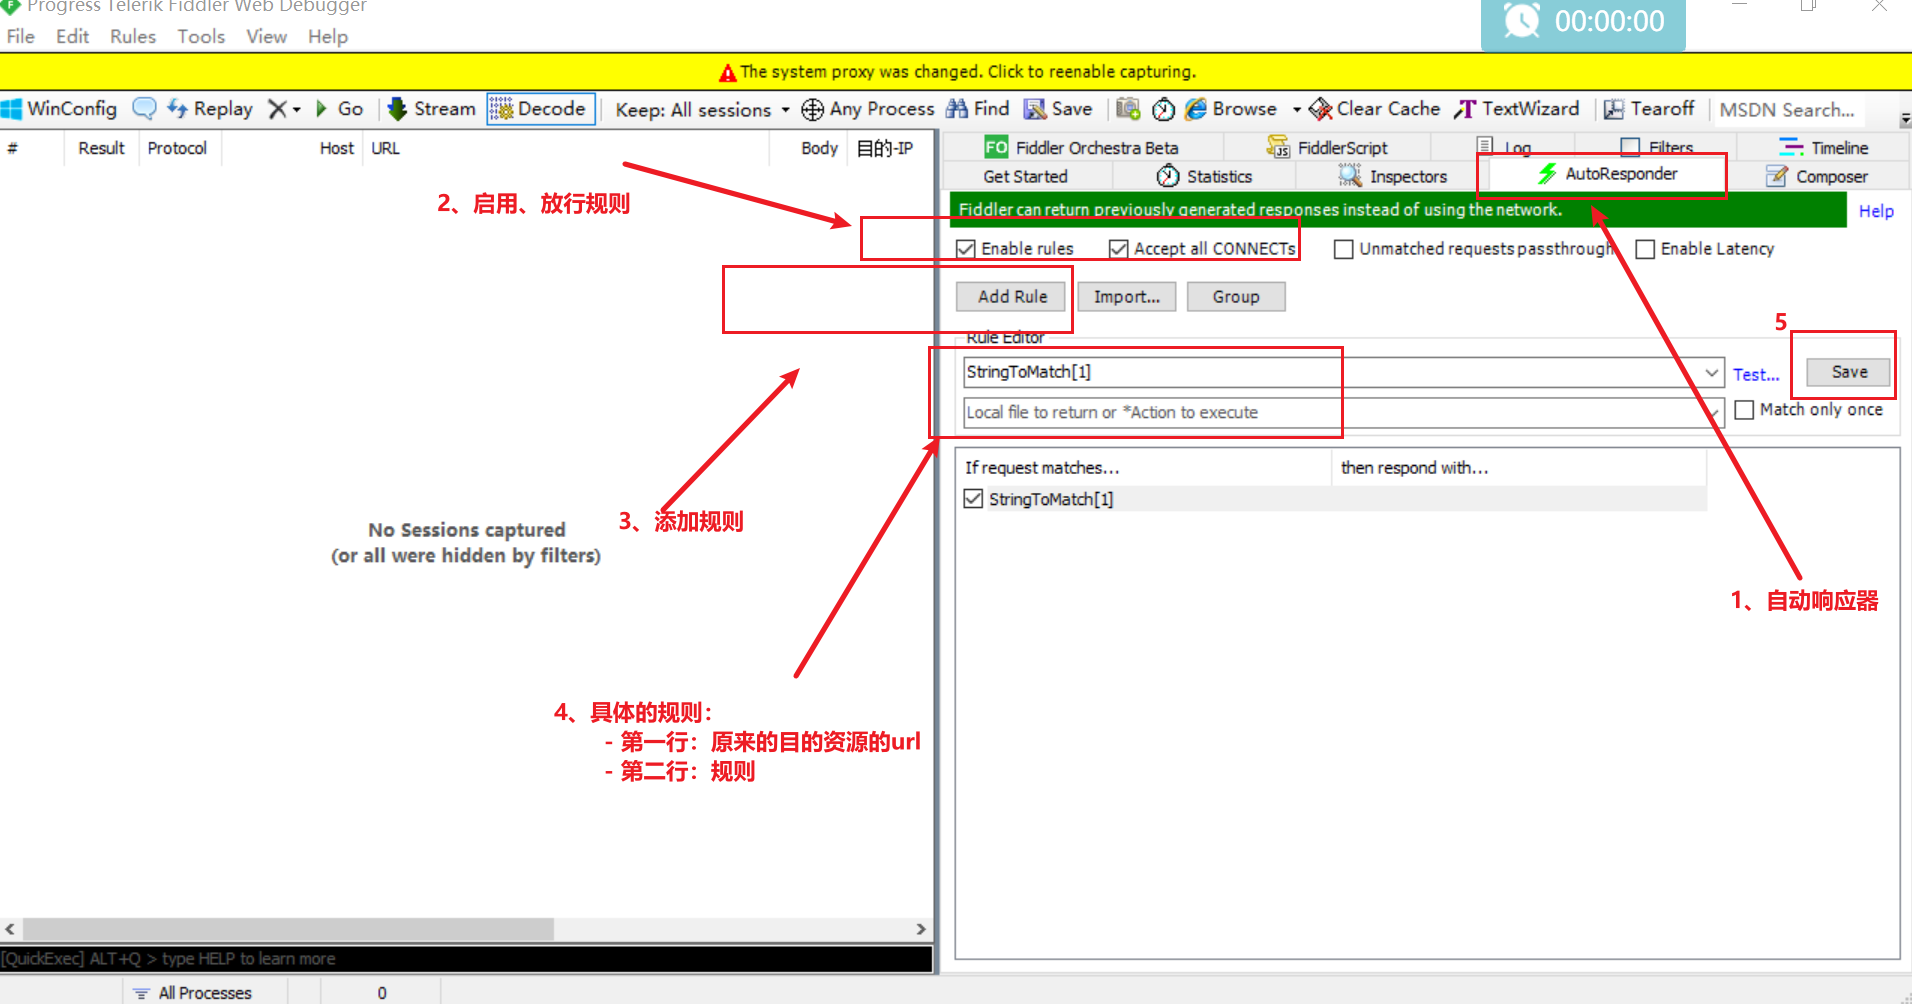The image size is (1912, 1004).
Task: Click the Test... link
Action: tap(1756, 375)
